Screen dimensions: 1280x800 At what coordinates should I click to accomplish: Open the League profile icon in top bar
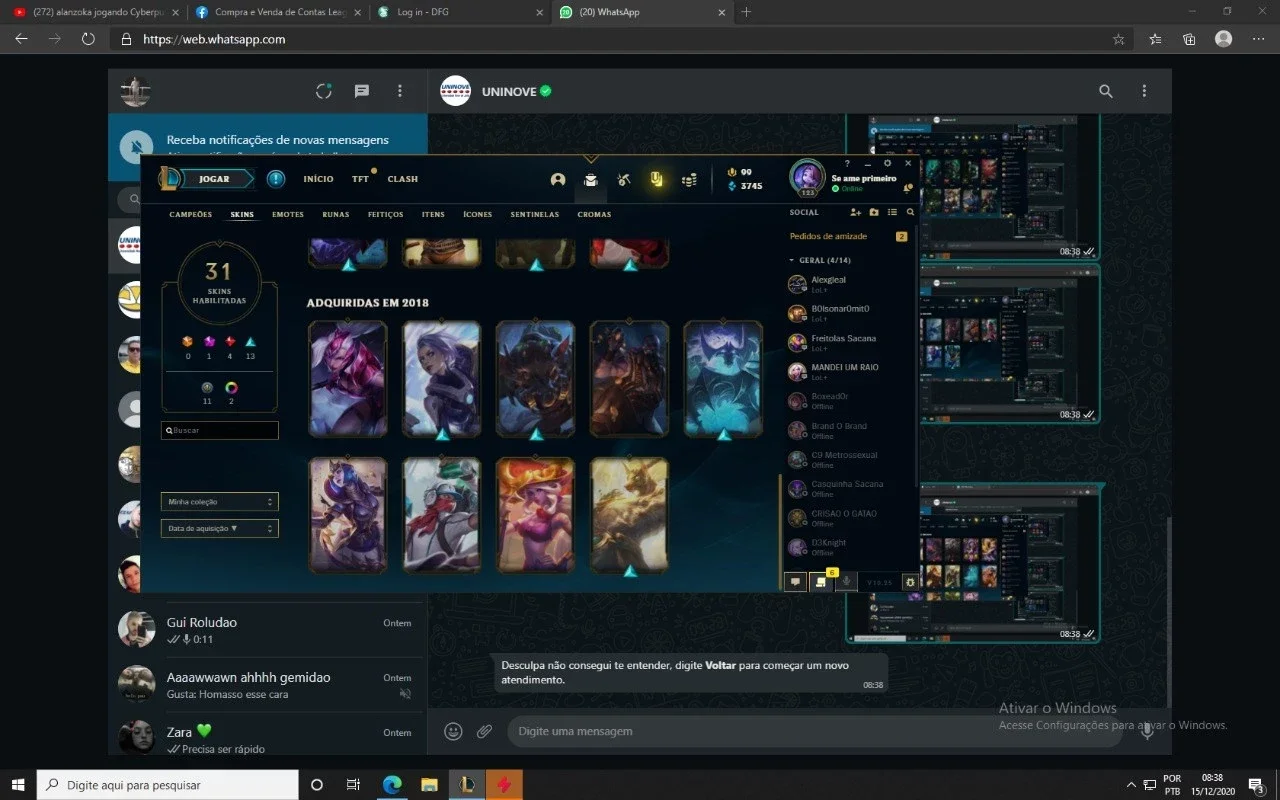click(x=558, y=180)
